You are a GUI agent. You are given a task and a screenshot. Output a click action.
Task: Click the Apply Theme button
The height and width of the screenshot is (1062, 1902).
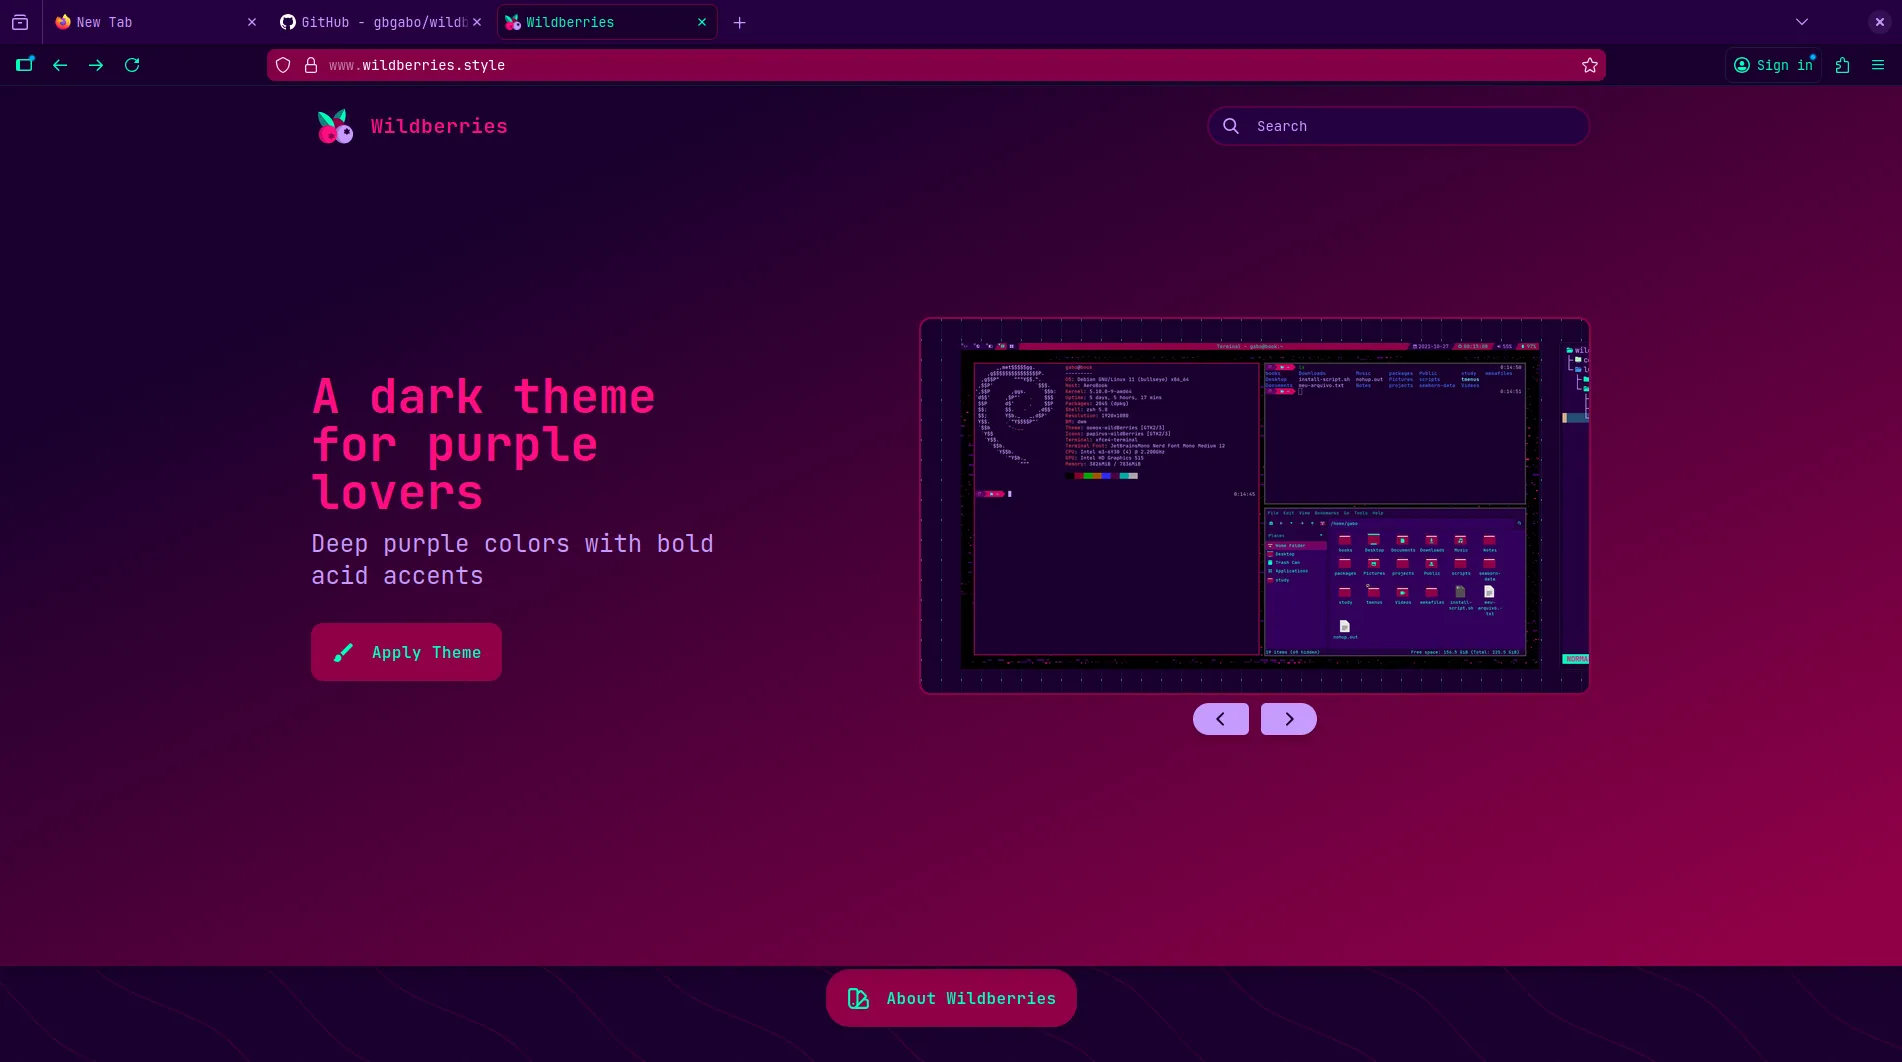(406, 652)
